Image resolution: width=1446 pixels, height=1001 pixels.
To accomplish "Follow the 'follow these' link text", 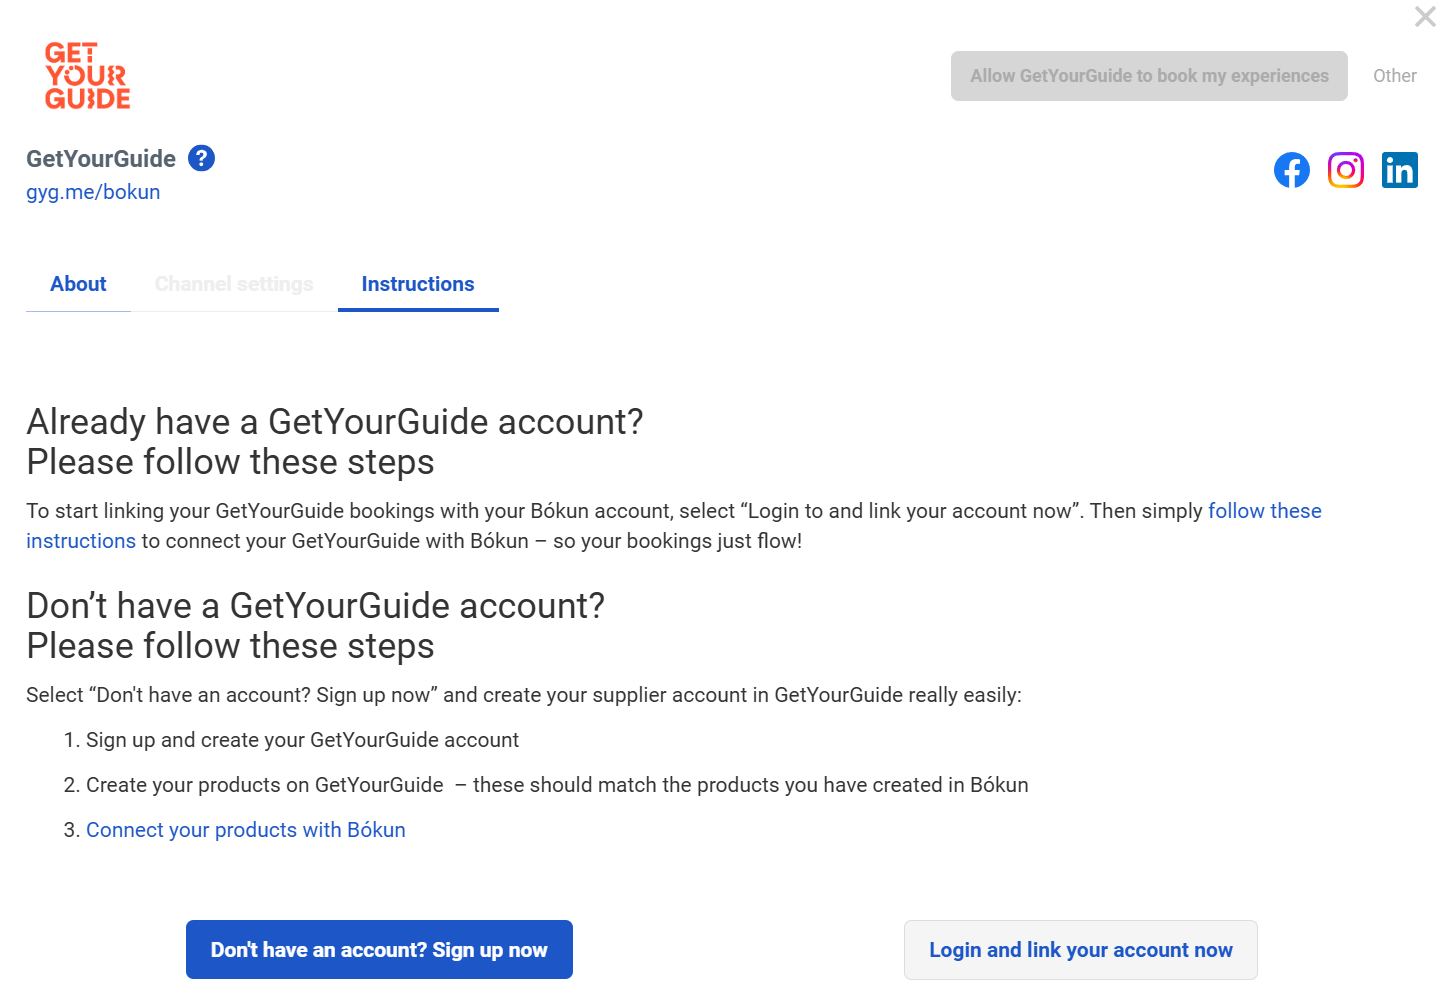I will click(1265, 511).
